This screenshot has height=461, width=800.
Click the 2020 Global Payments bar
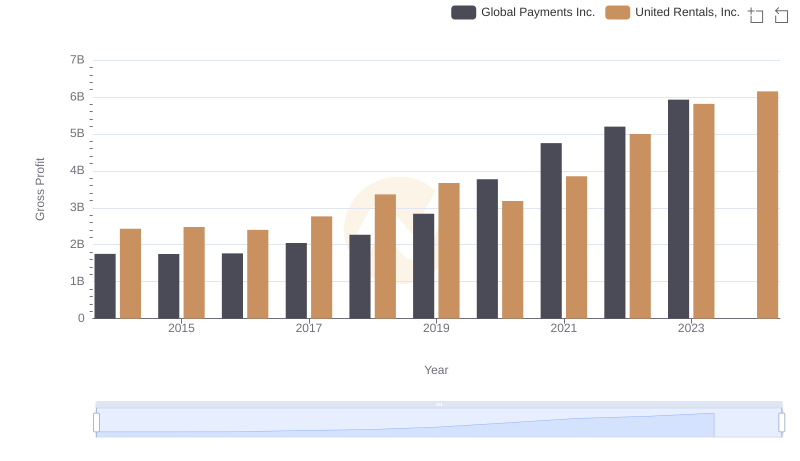487,249
